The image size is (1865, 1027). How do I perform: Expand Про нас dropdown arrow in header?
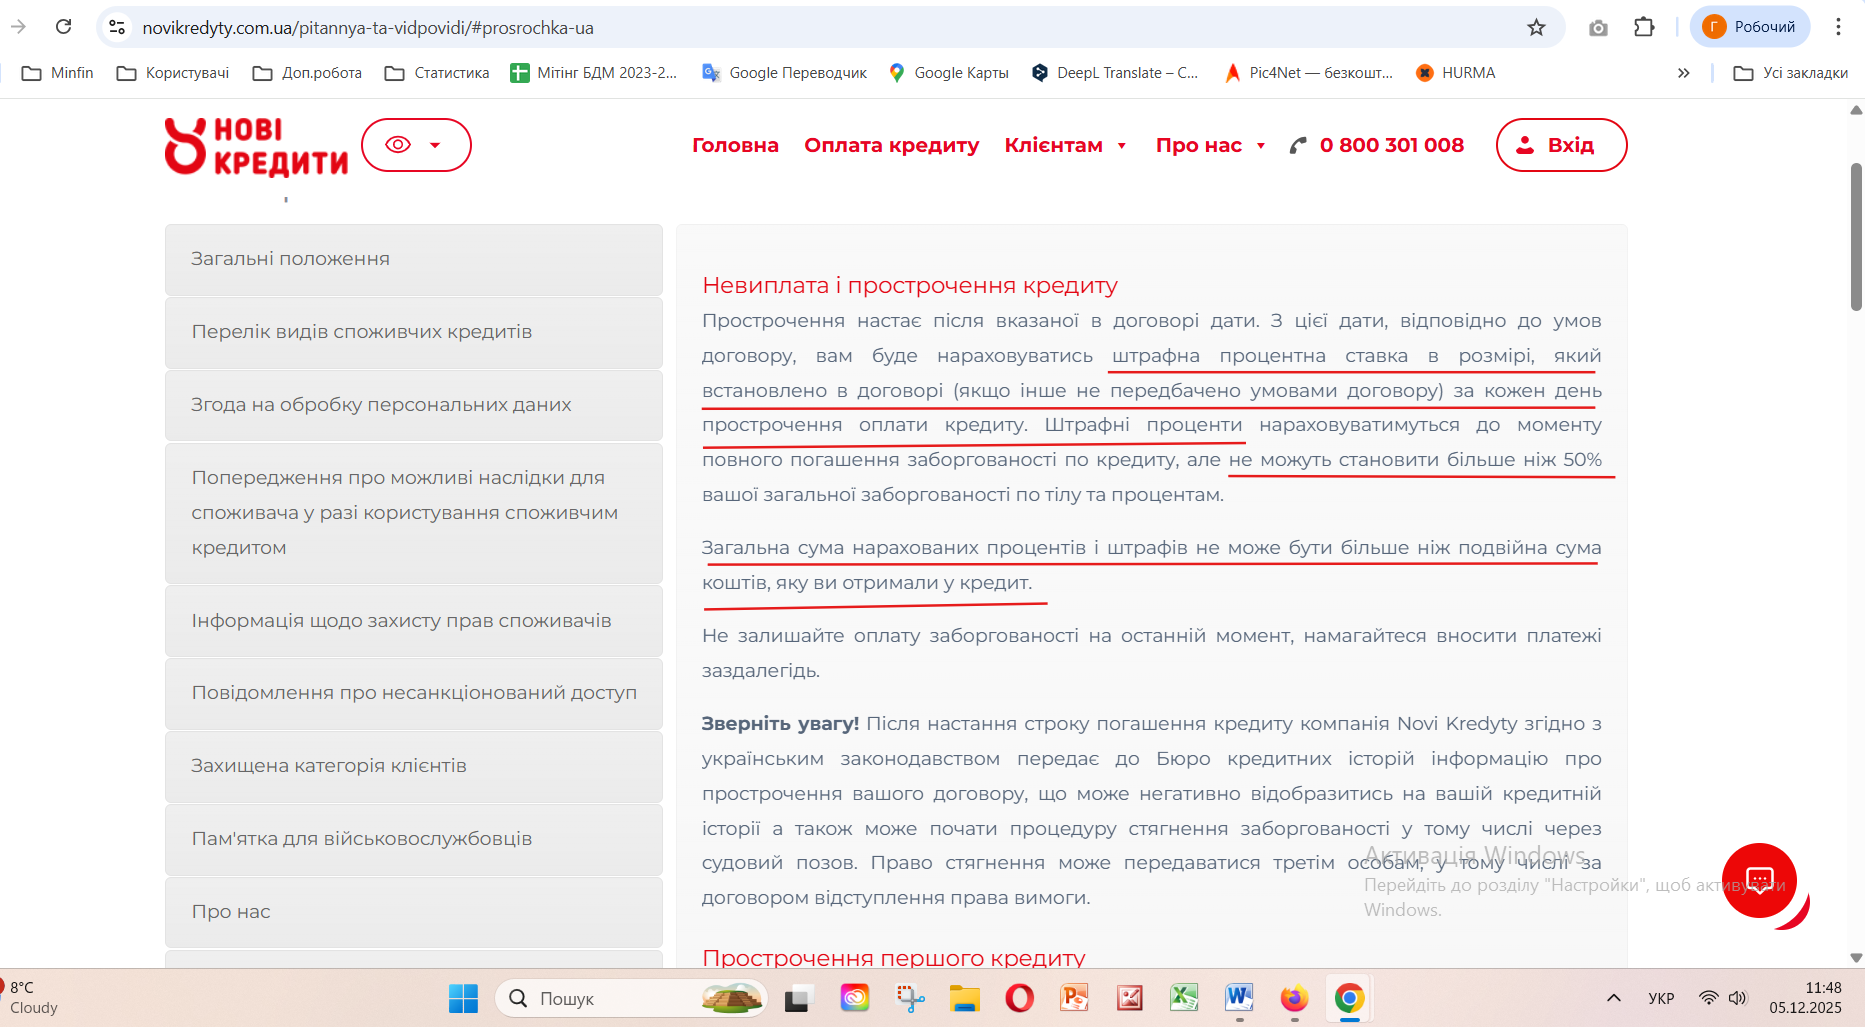pos(1261,146)
